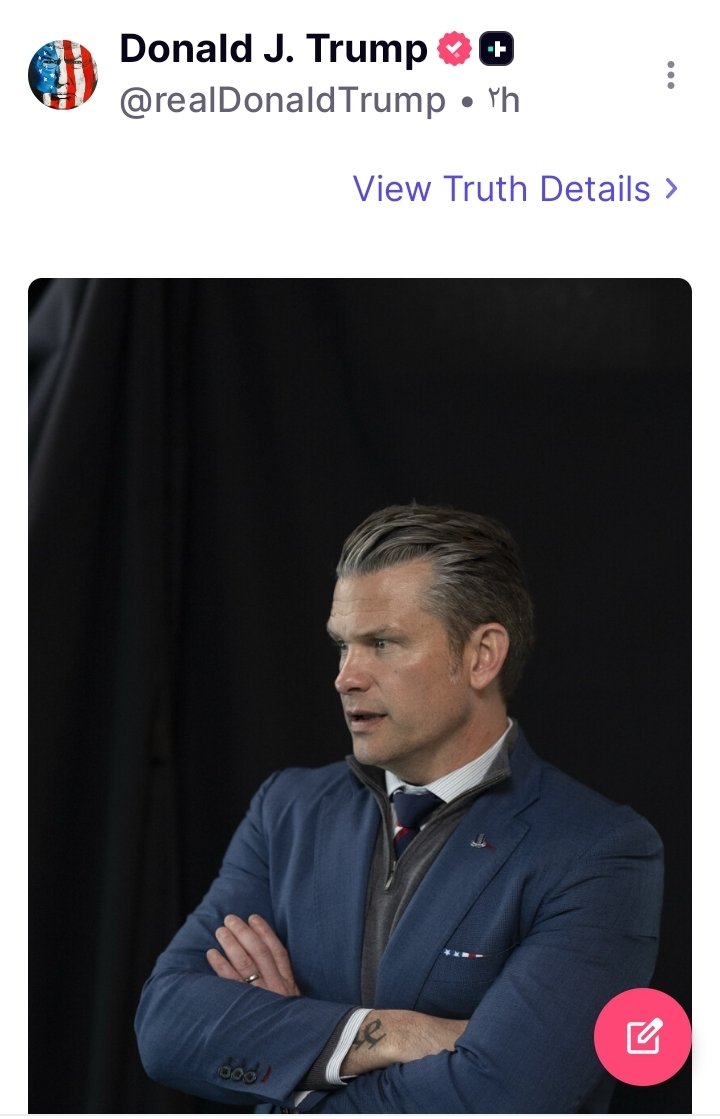Image resolution: width=720 pixels, height=1119 pixels.
Task: Visit the @realDonaldTrump handle
Action: pyautogui.click(x=283, y=101)
